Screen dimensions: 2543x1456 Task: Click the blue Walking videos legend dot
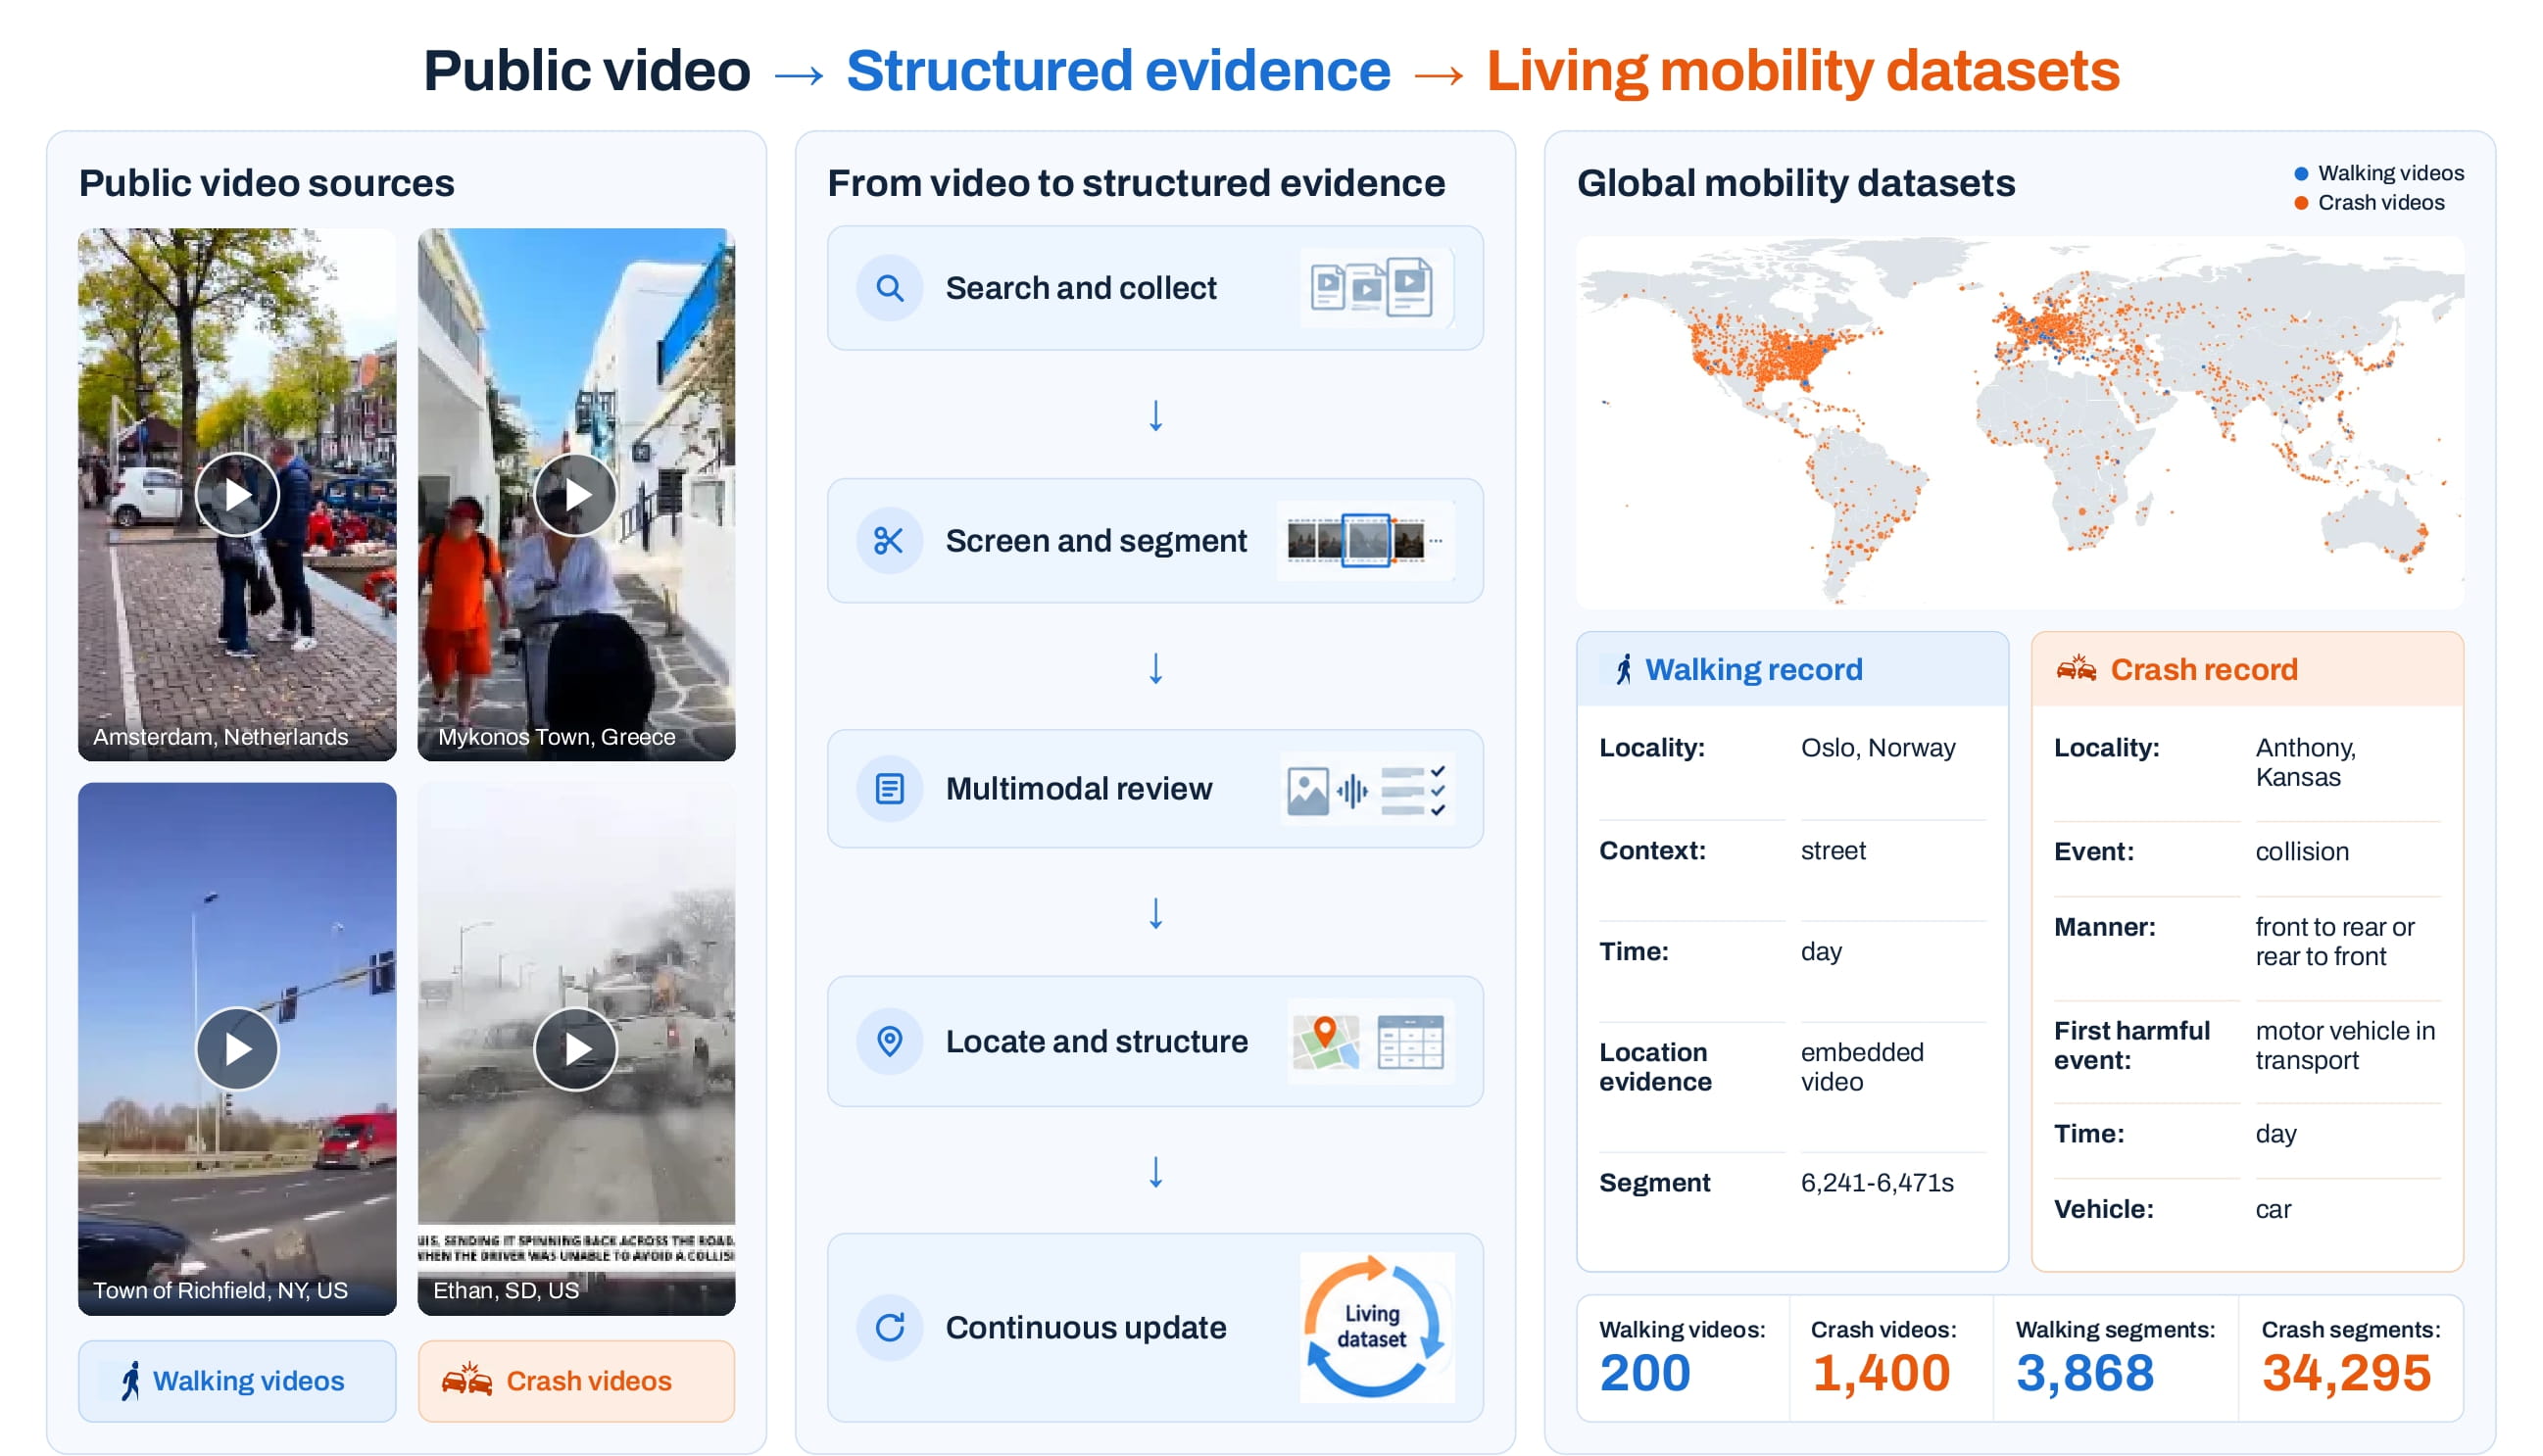tap(2301, 174)
